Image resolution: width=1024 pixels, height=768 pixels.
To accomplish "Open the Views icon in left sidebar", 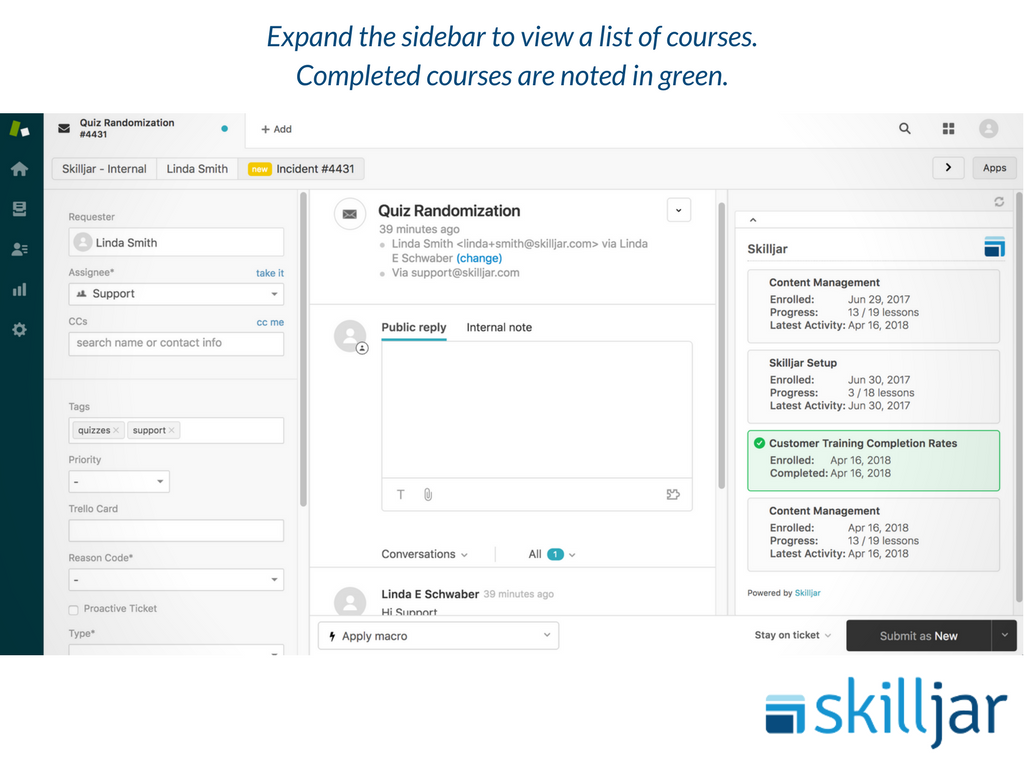I will pyautogui.click(x=19, y=209).
